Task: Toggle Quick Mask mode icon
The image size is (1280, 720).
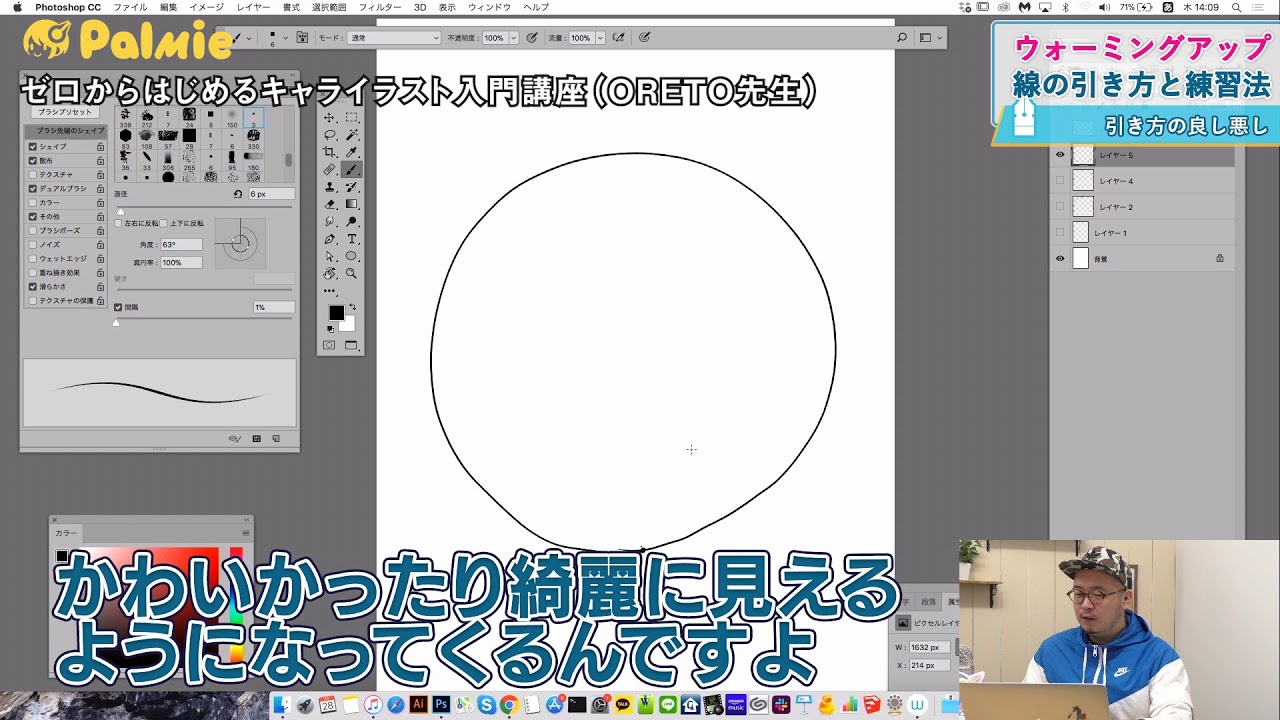Action: click(329, 346)
